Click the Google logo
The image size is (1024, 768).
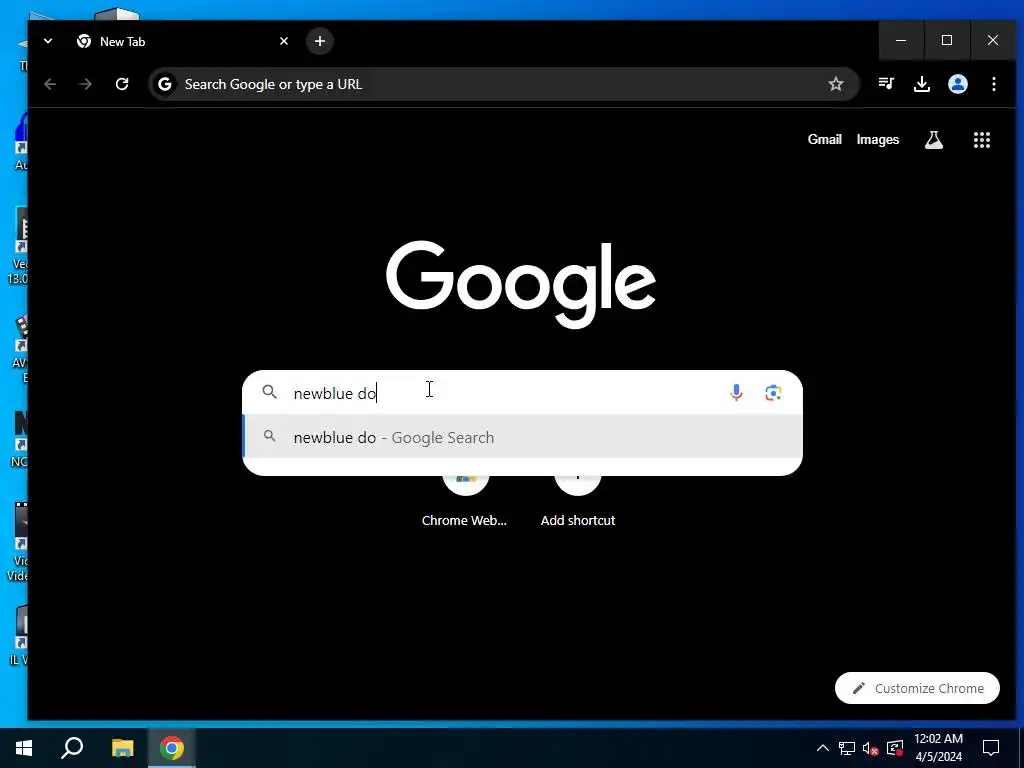pyautogui.click(x=520, y=284)
